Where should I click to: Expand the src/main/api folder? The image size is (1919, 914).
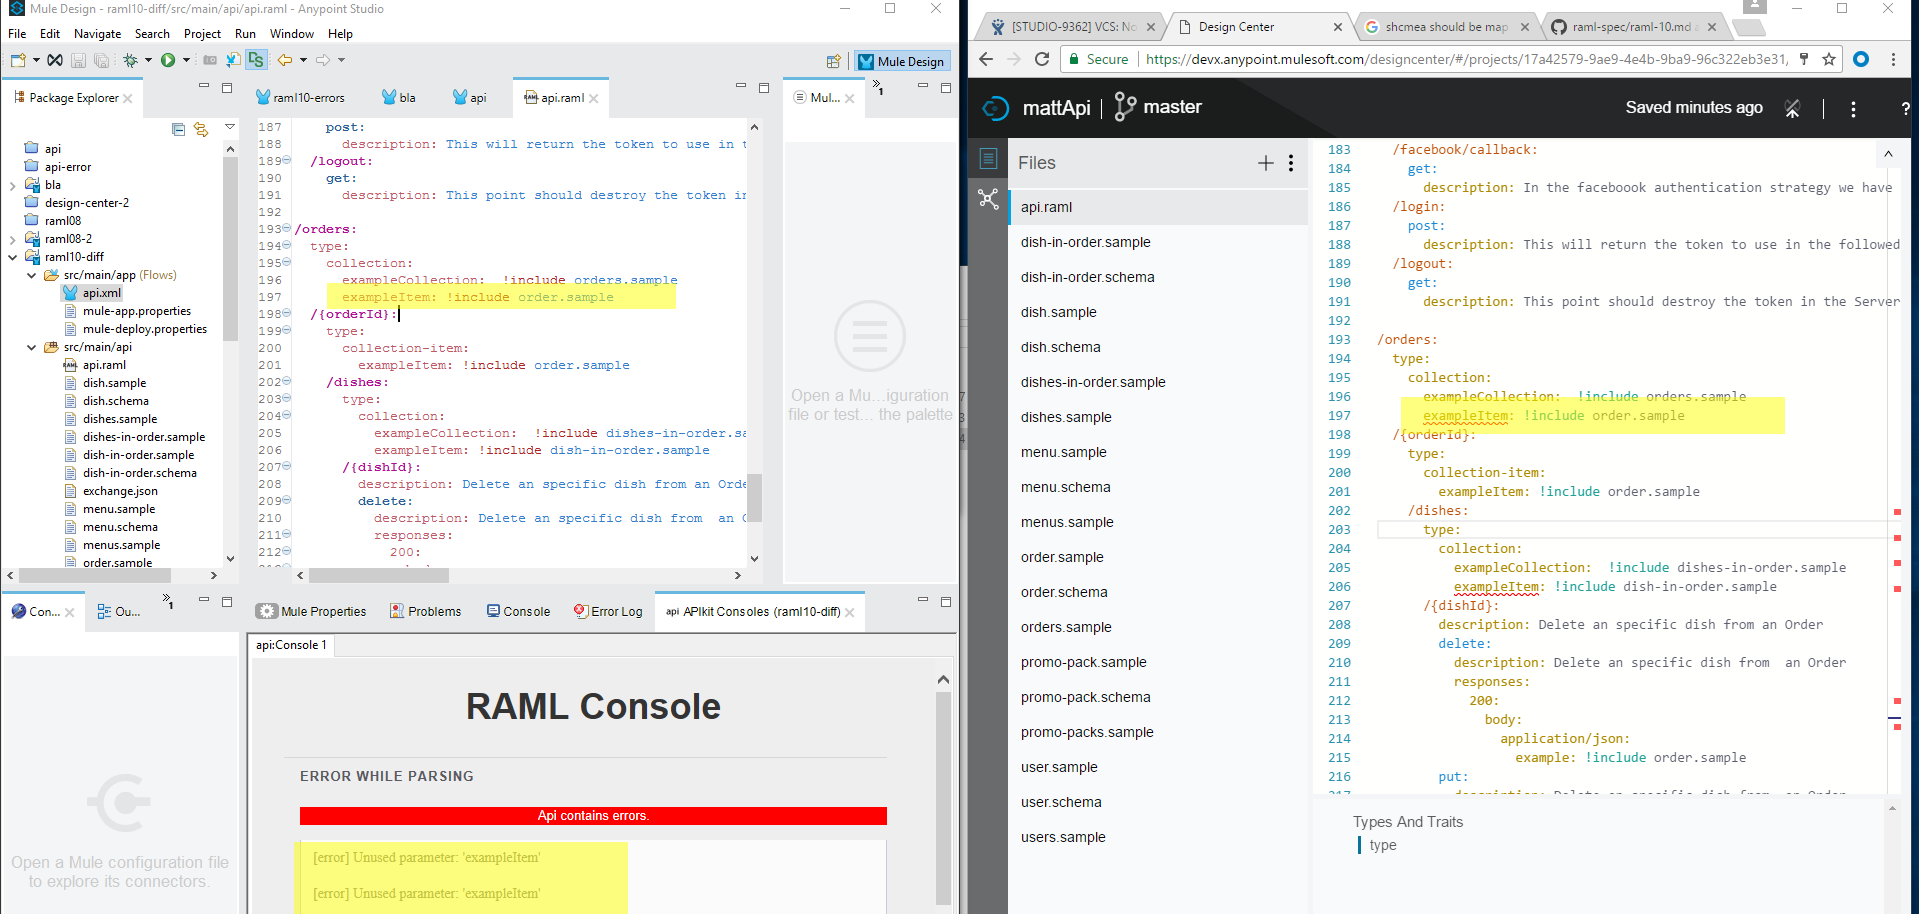[31, 347]
